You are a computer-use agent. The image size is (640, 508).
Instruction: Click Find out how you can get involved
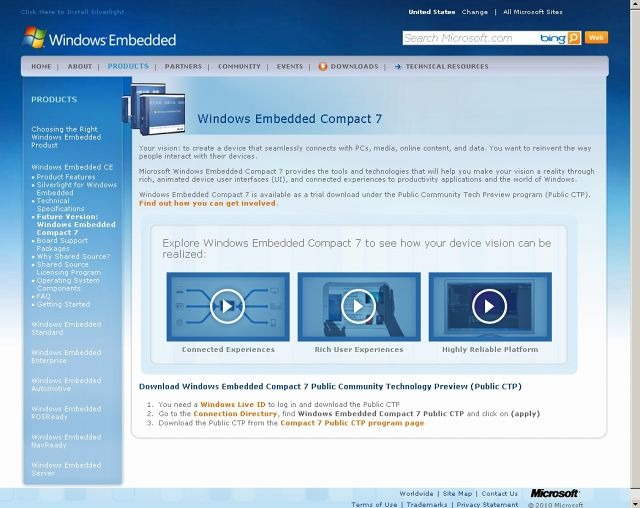pyautogui.click(x=207, y=203)
